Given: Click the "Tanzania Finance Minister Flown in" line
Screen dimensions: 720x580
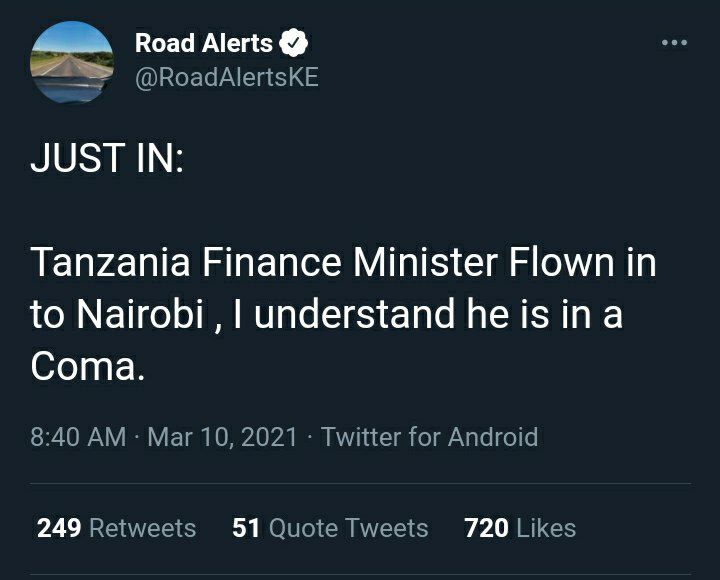Looking at the screenshot, I should (x=343, y=263).
